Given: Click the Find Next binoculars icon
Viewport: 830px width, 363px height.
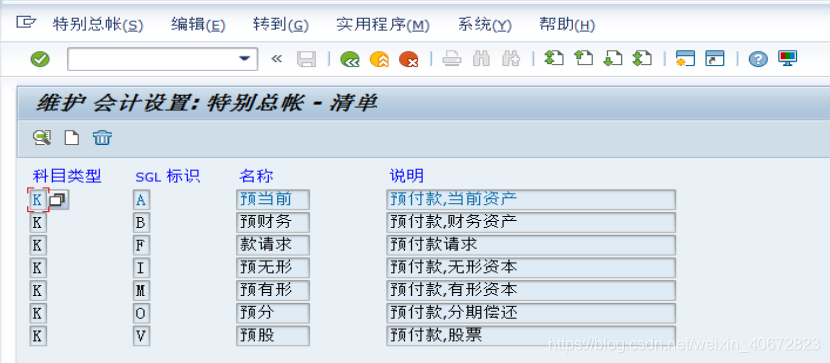Looking at the screenshot, I should [x=511, y=59].
